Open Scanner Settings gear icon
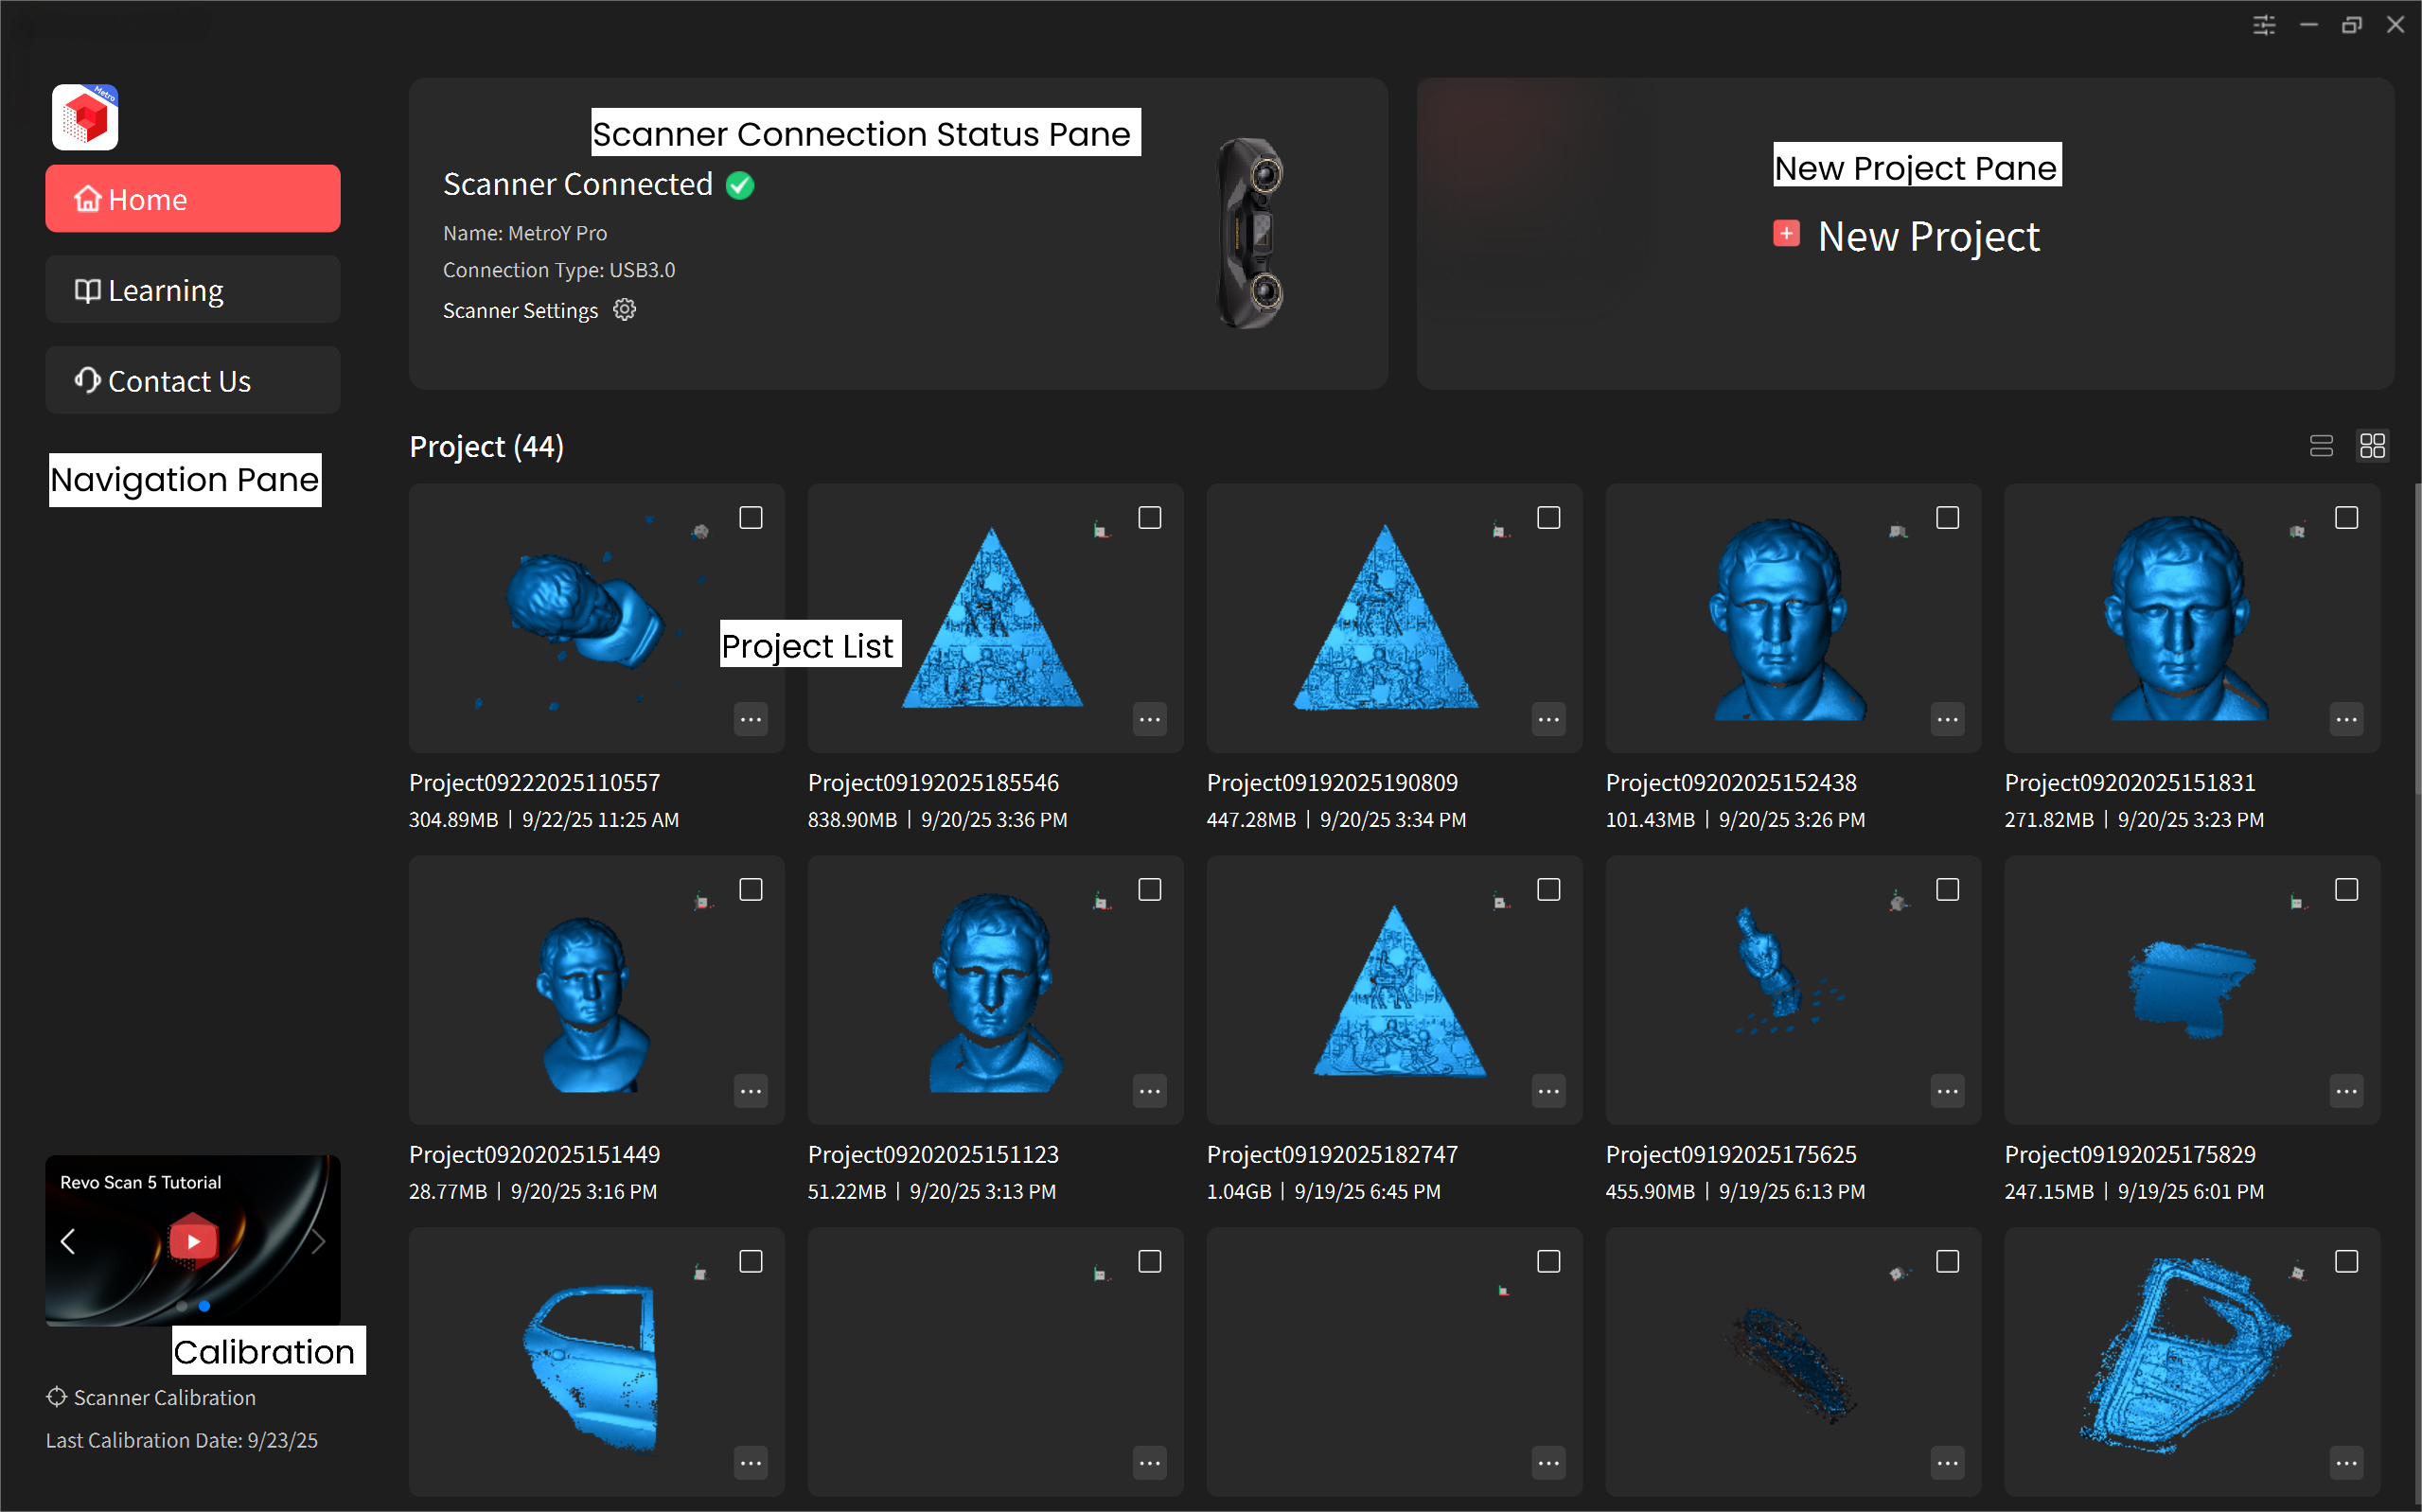This screenshot has width=2422, height=1512. point(624,310)
